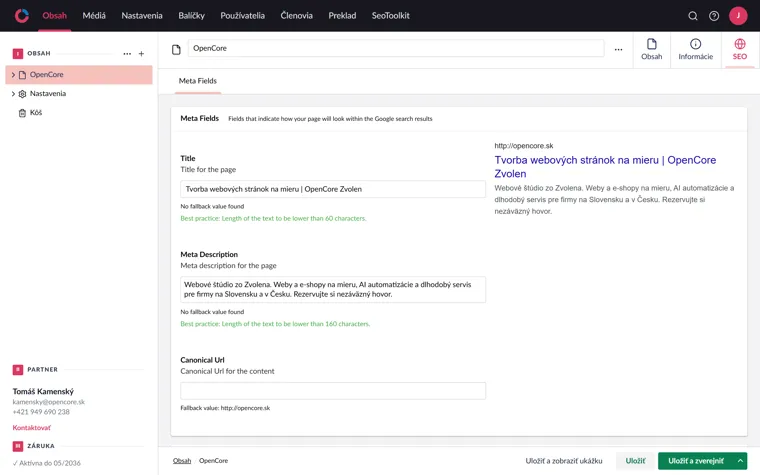Click the Uložiť a zverejniť button
Viewport: 760px width, 475px height.
coord(696,460)
